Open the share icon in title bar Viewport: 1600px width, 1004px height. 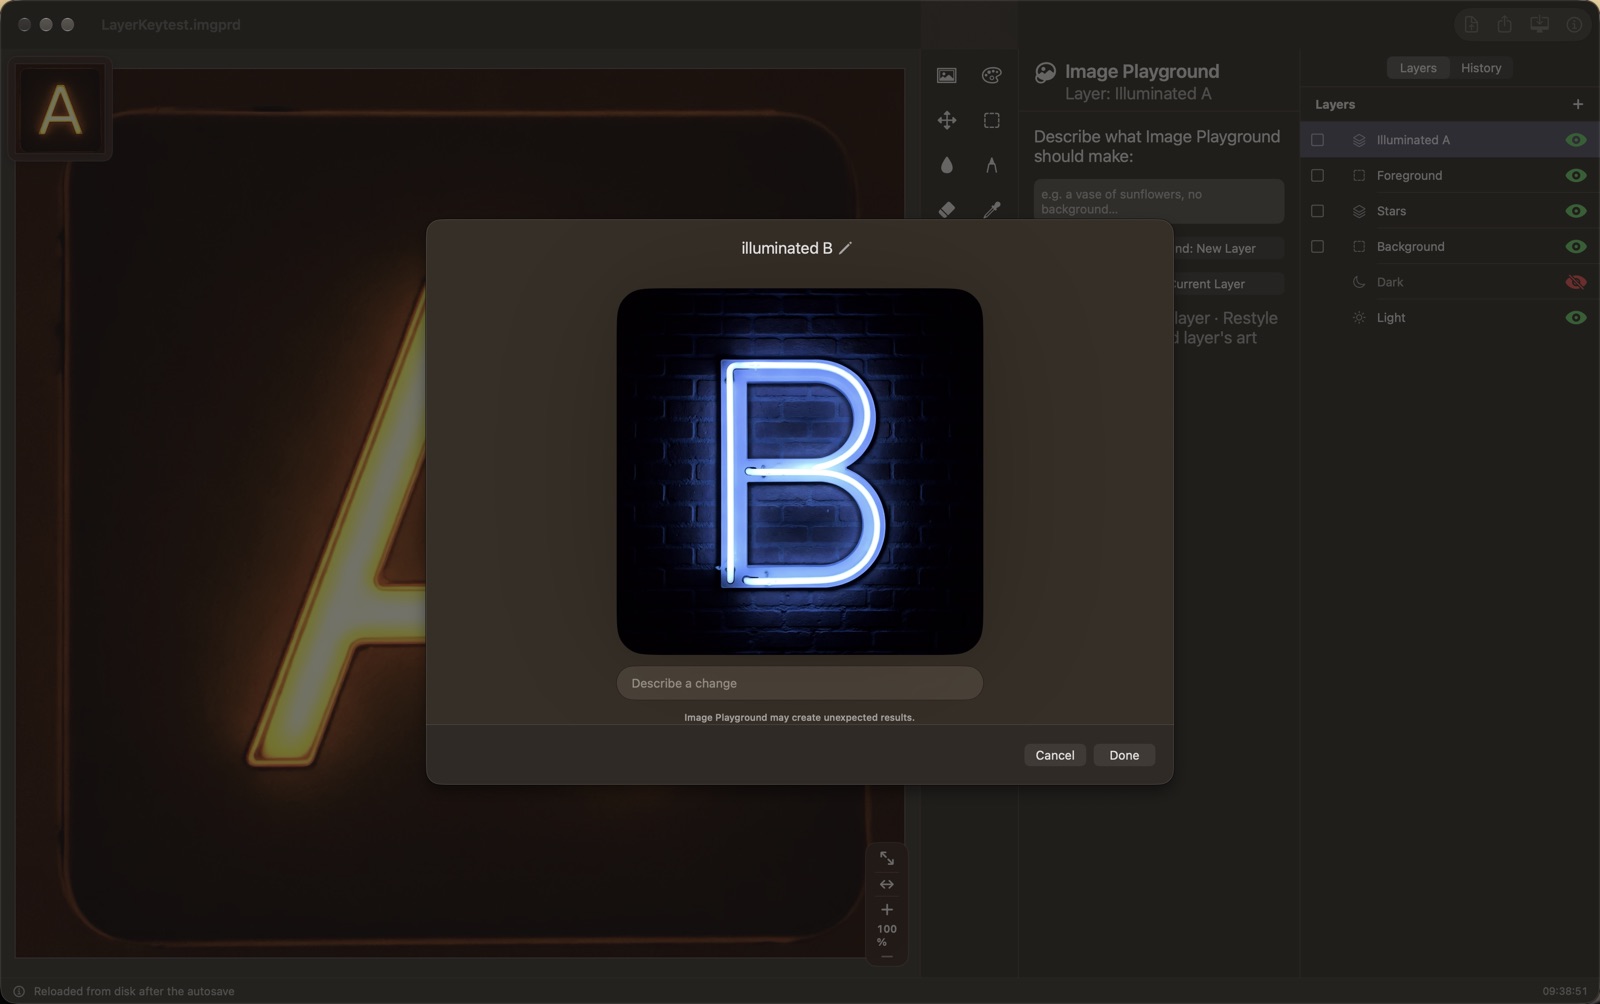coord(1504,24)
